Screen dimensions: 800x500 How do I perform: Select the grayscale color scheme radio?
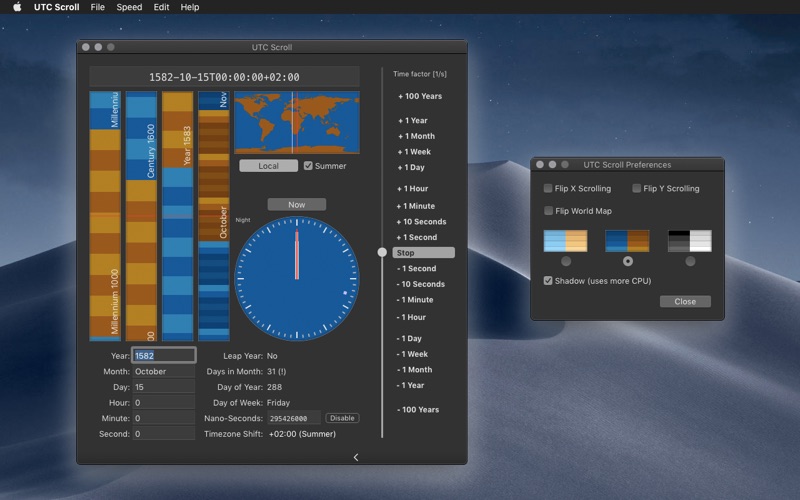(690, 261)
